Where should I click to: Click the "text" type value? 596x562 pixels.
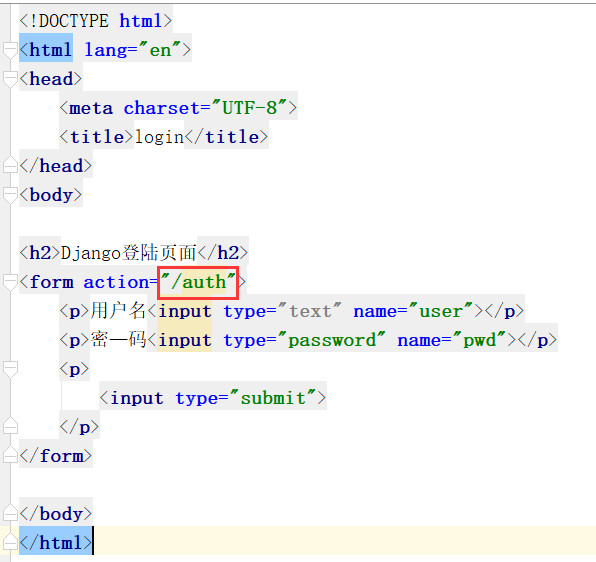[x=309, y=311]
